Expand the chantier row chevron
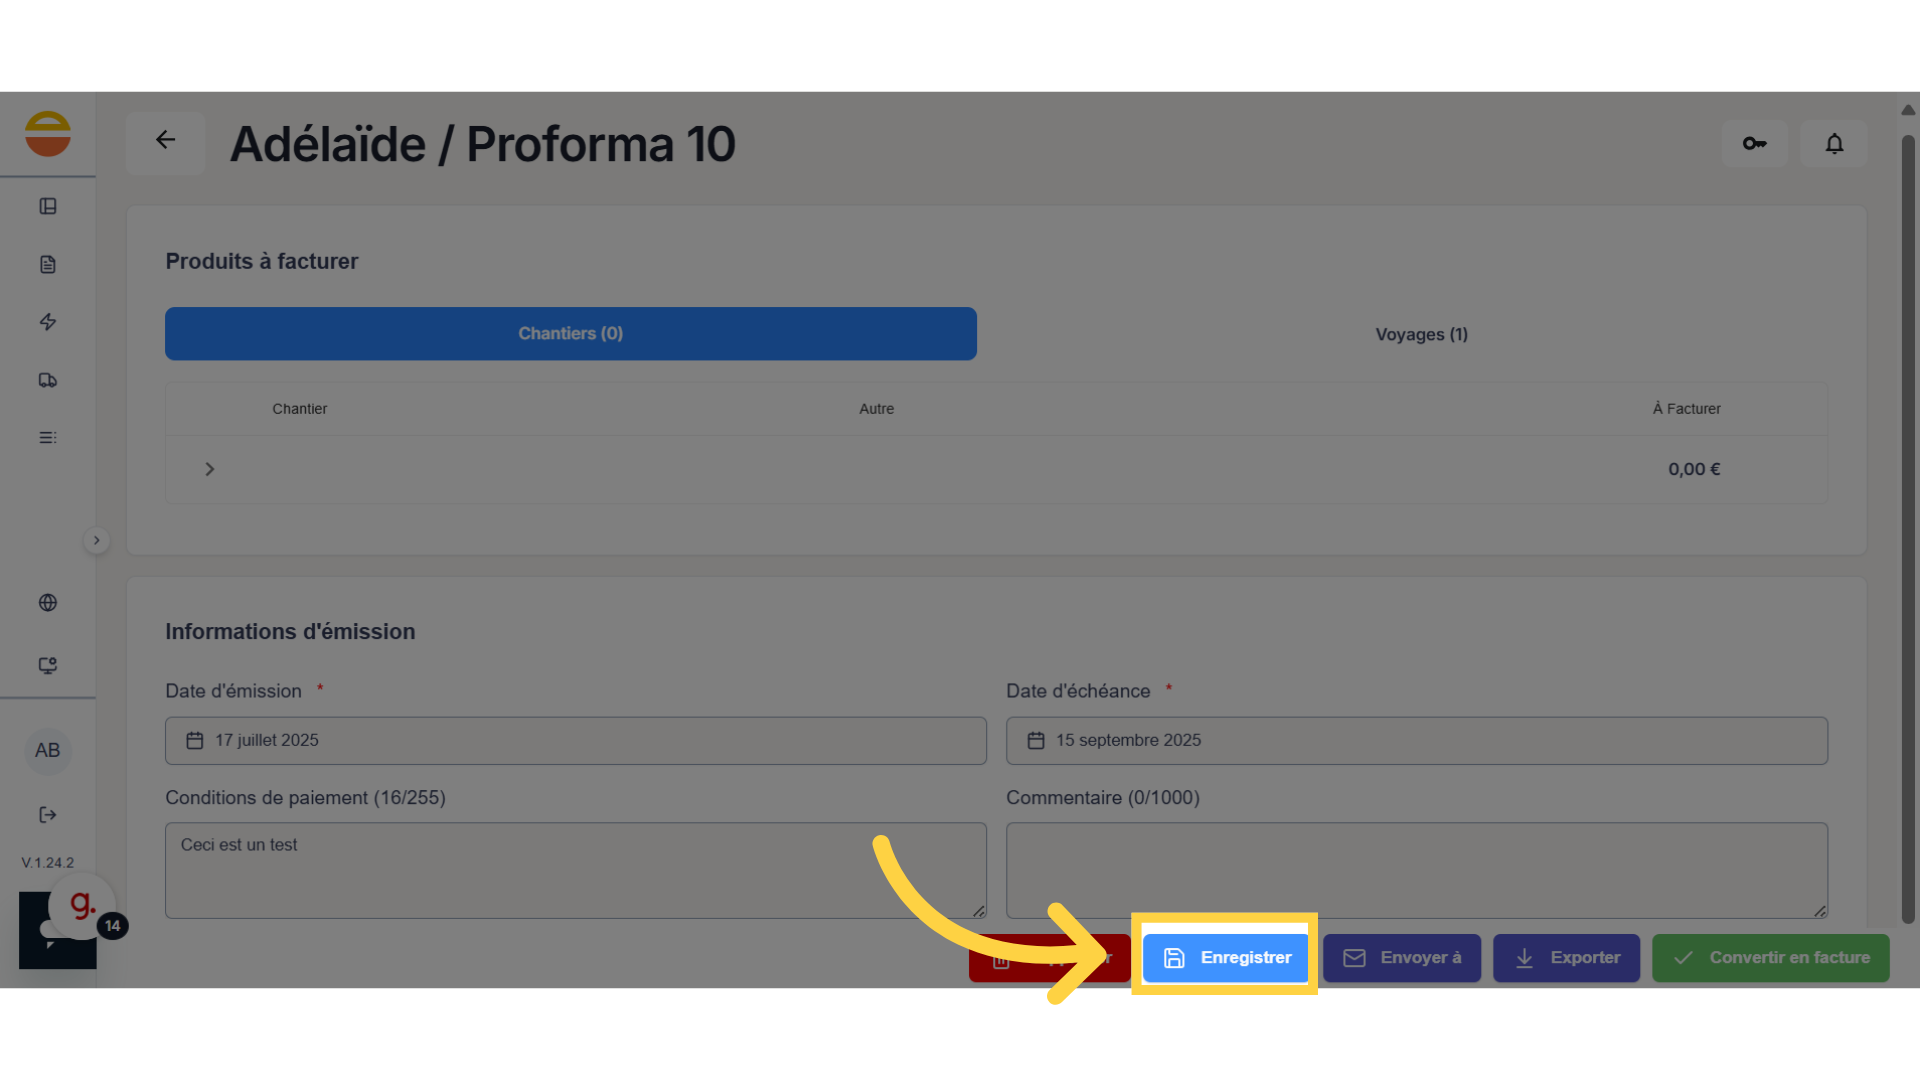Viewport: 1920px width, 1080px height. tap(210, 469)
